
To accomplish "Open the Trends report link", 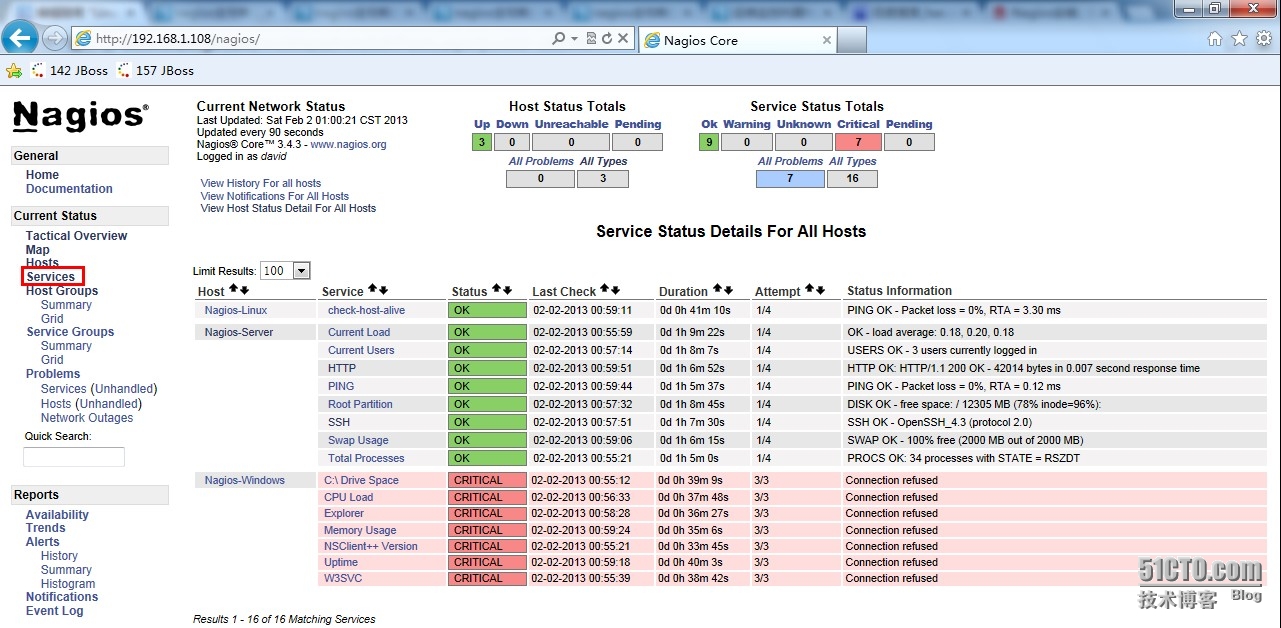I will tap(46, 528).
